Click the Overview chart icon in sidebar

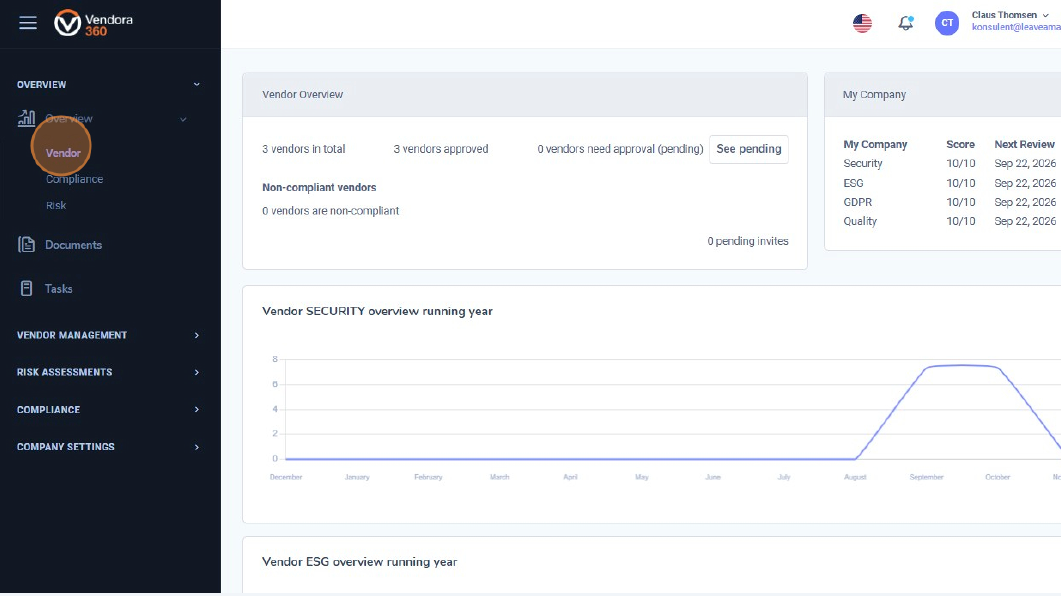coord(27,119)
